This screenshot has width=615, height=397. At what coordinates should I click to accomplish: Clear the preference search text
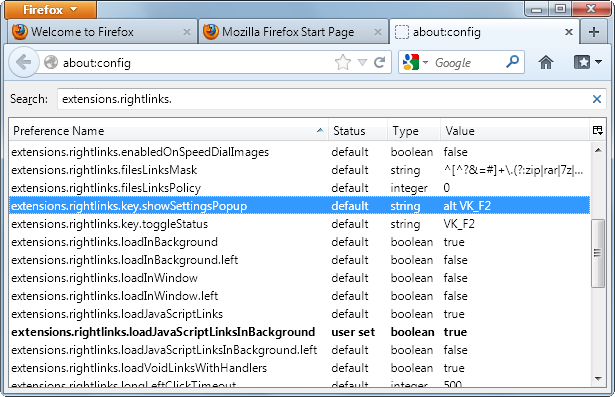[x=597, y=99]
